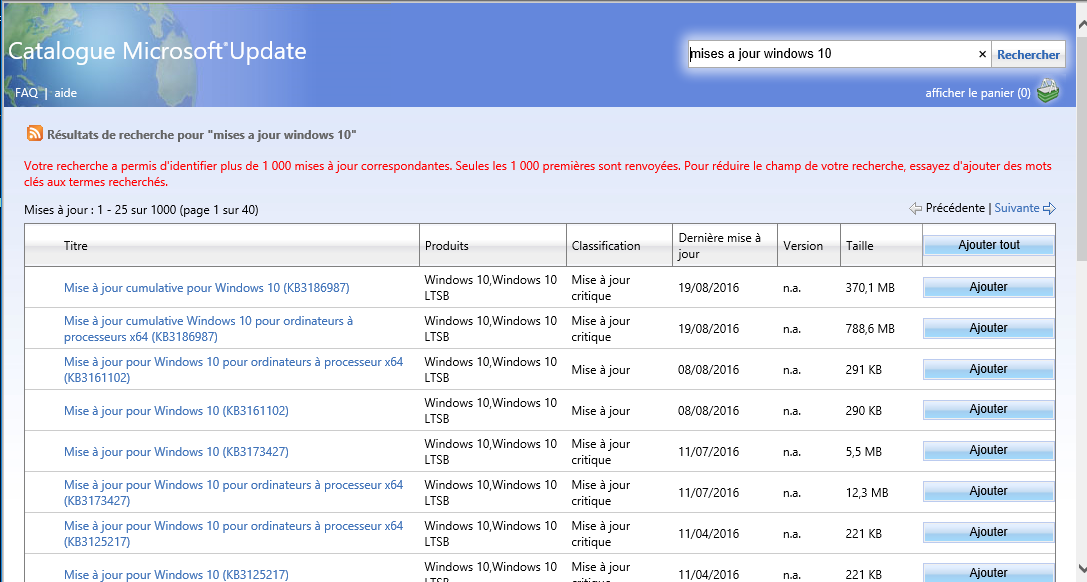Open "Mise à jour pour Windows 10 (KB3173427)"
The image size is (1087, 582).
coord(176,452)
